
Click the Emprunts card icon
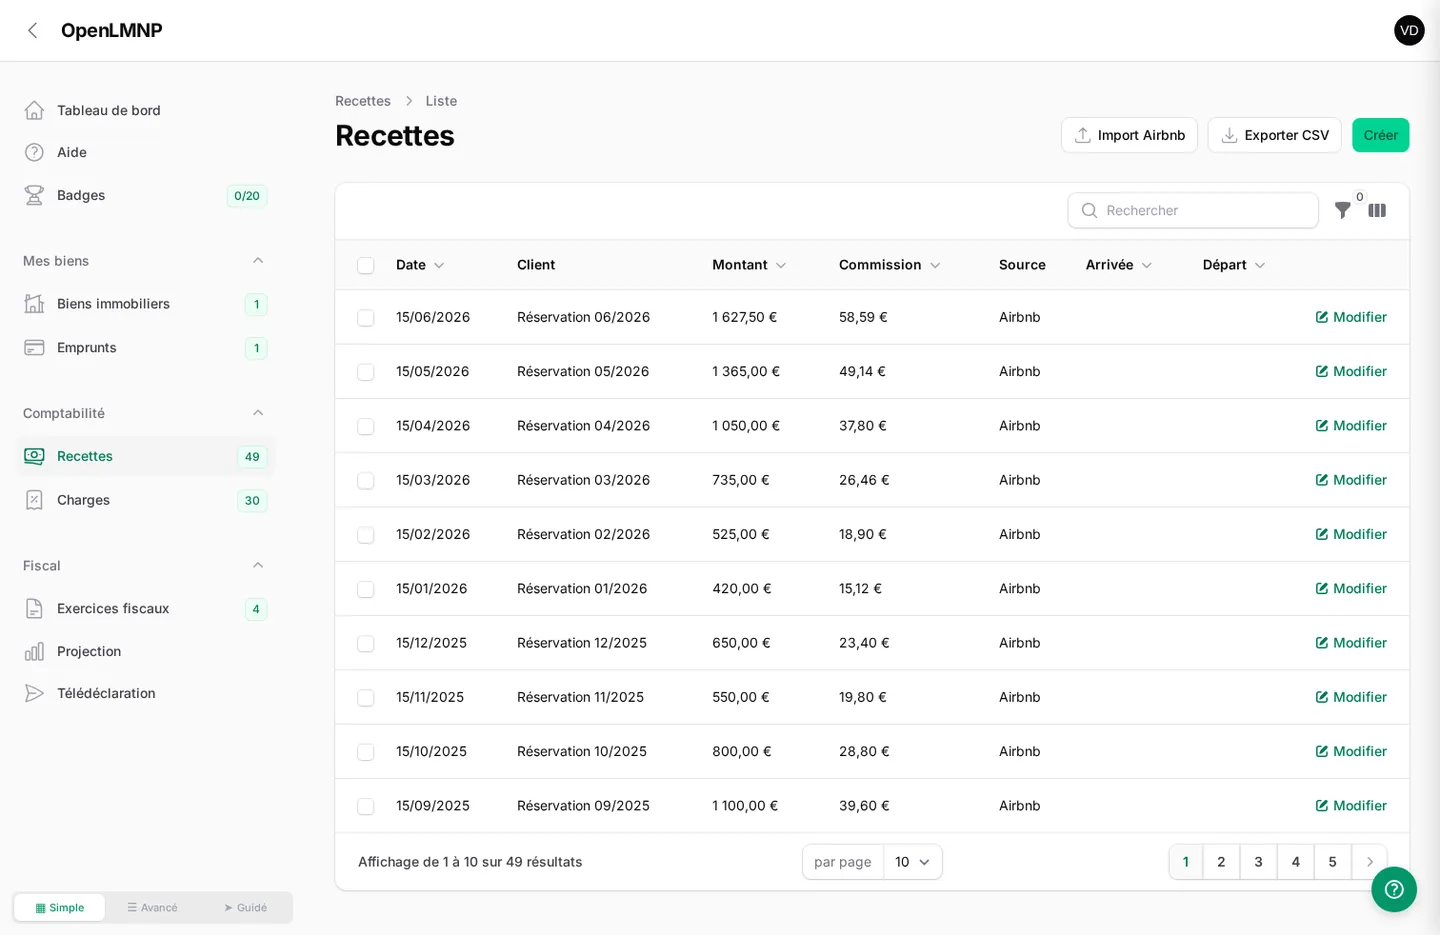tap(34, 348)
